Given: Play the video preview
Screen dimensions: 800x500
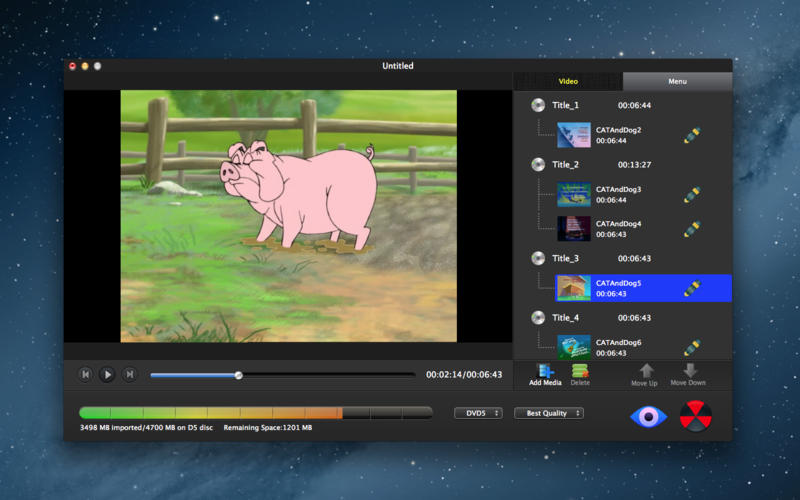Looking at the screenshot, I should click(107, 374).
